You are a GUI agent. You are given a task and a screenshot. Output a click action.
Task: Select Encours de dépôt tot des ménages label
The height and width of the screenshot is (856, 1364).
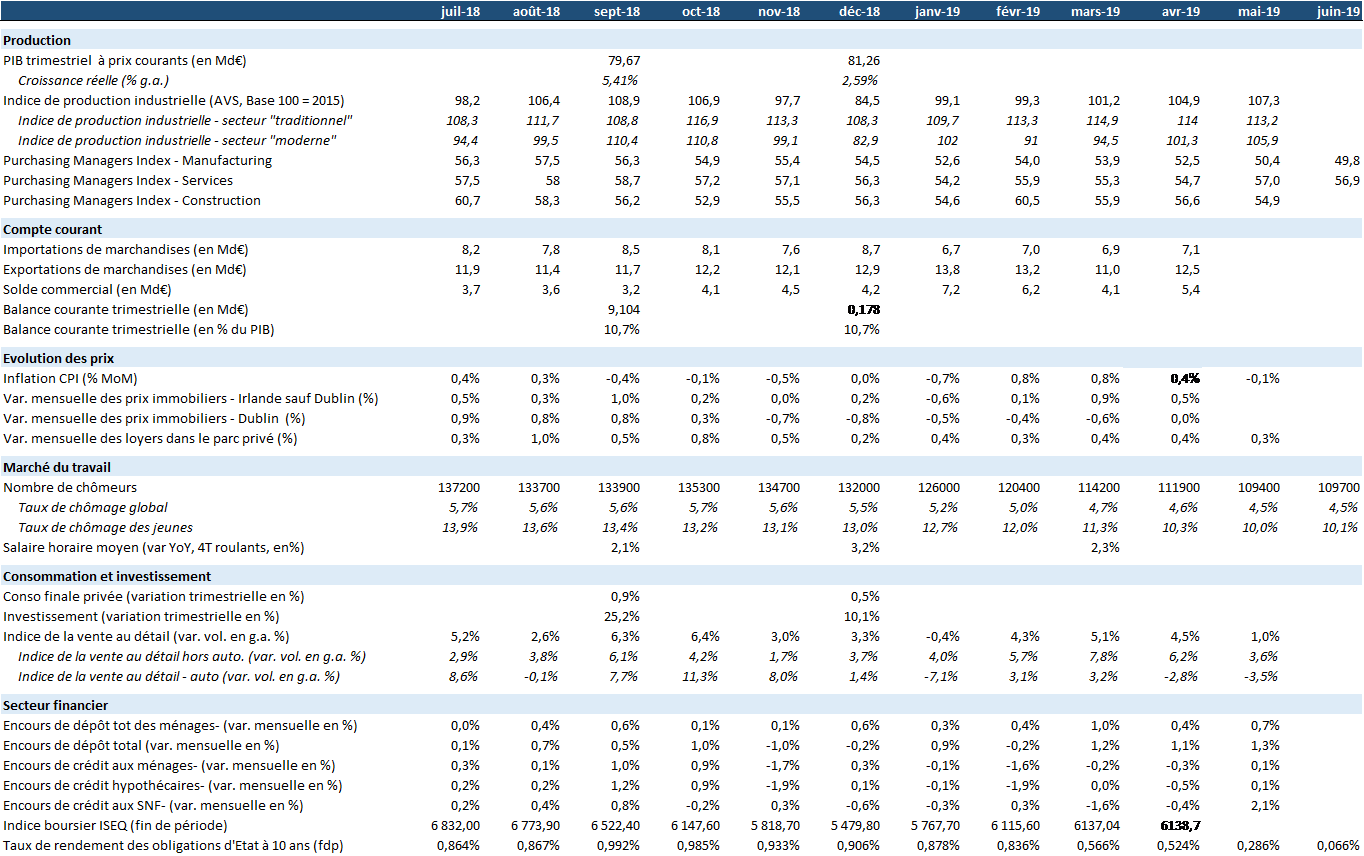[180, 725]
